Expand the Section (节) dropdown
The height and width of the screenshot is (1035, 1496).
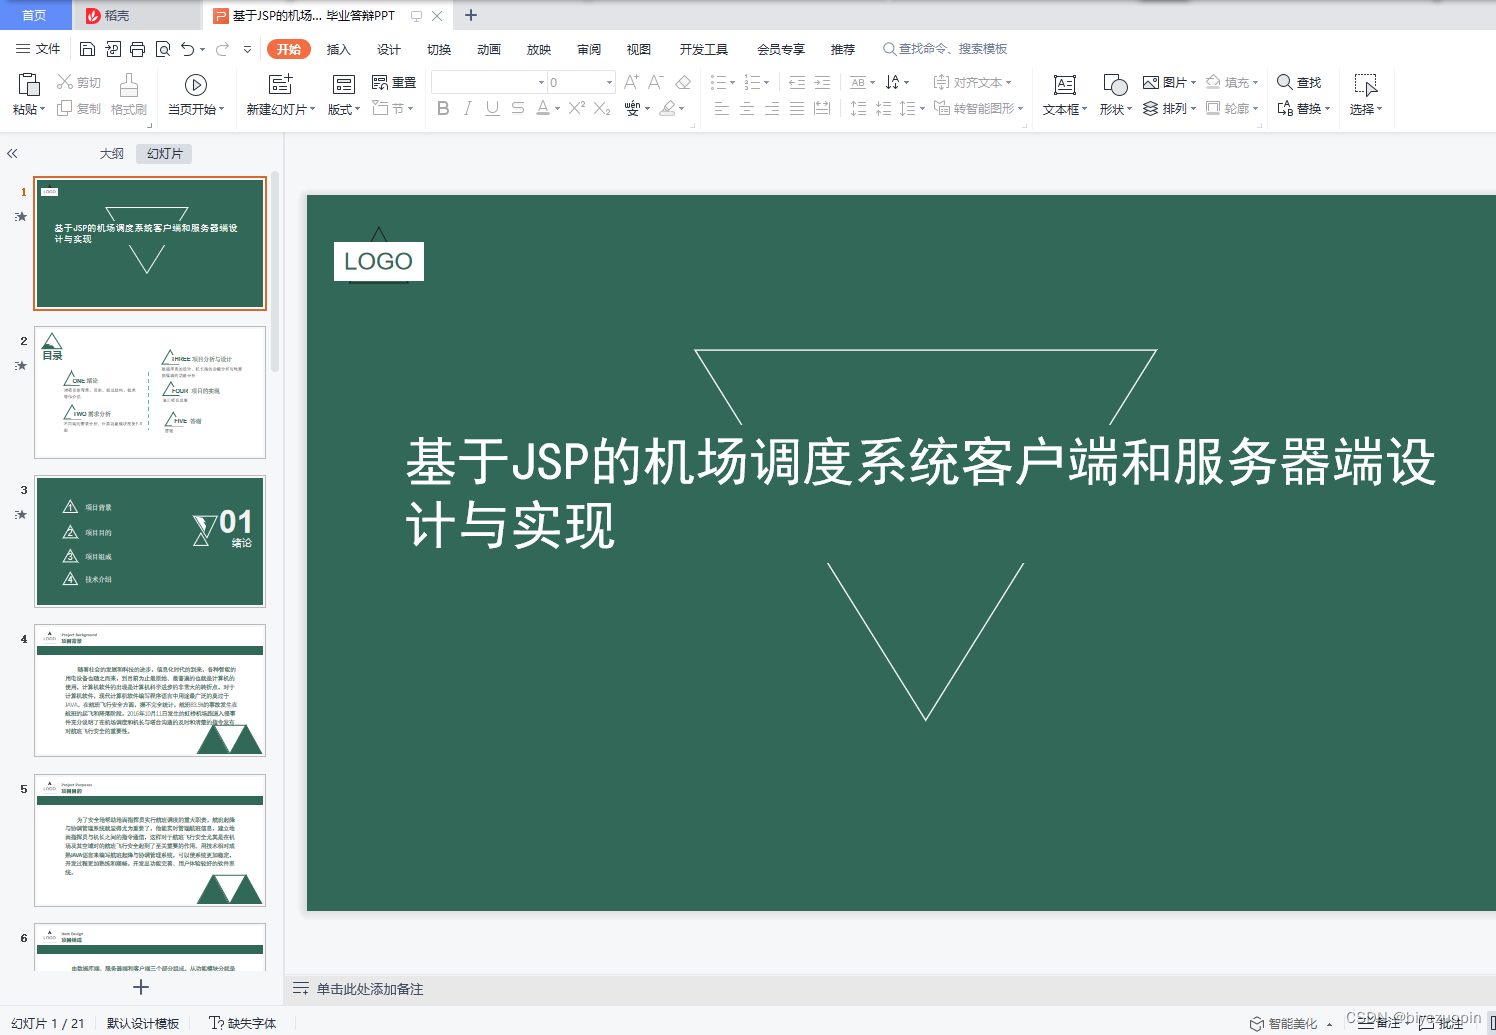click(410, 109)
